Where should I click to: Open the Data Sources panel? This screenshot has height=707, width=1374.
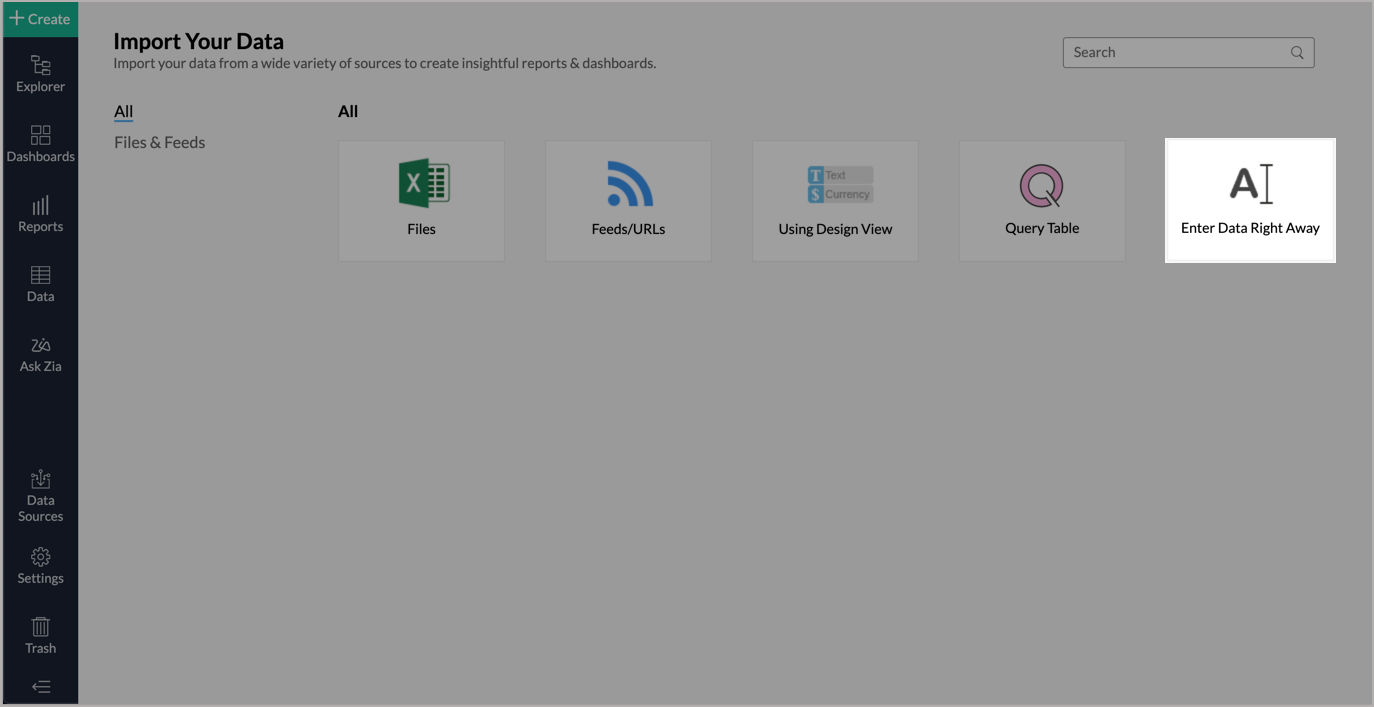coord(40,495)
